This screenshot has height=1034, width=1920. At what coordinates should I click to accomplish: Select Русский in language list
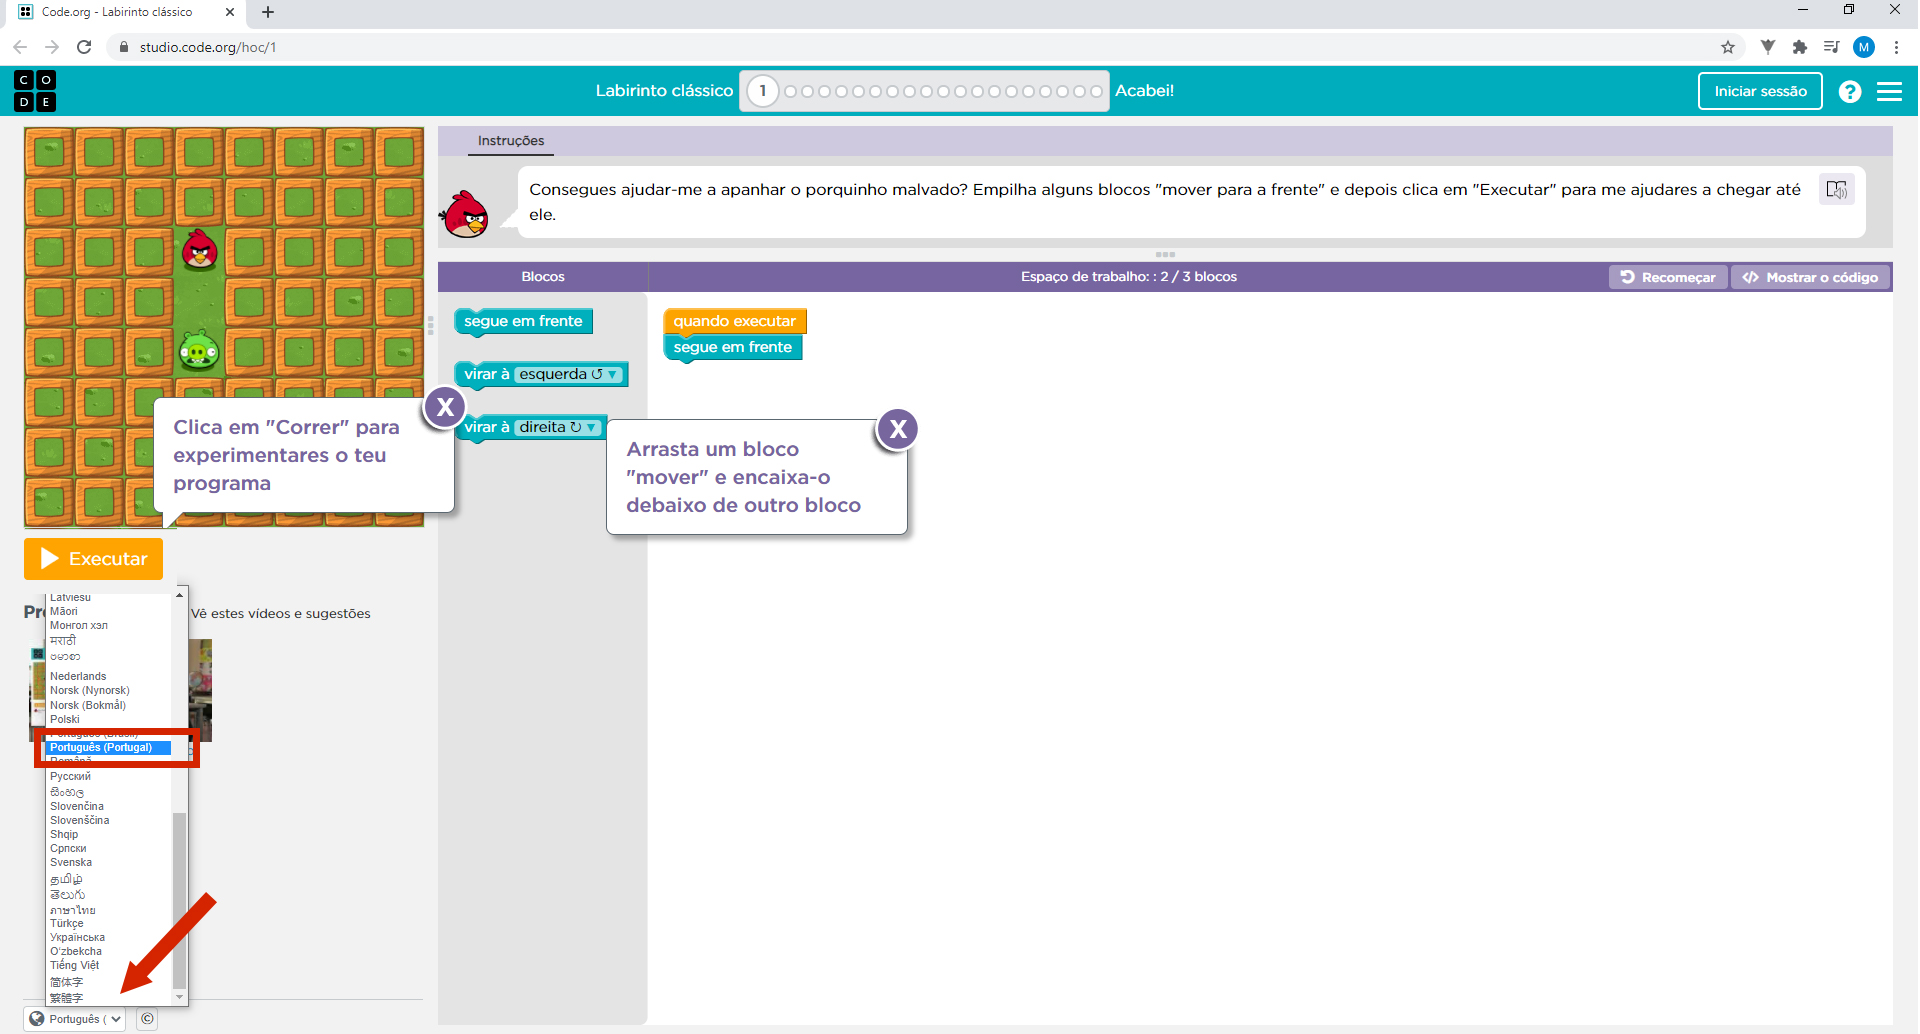tap(70, 776)
